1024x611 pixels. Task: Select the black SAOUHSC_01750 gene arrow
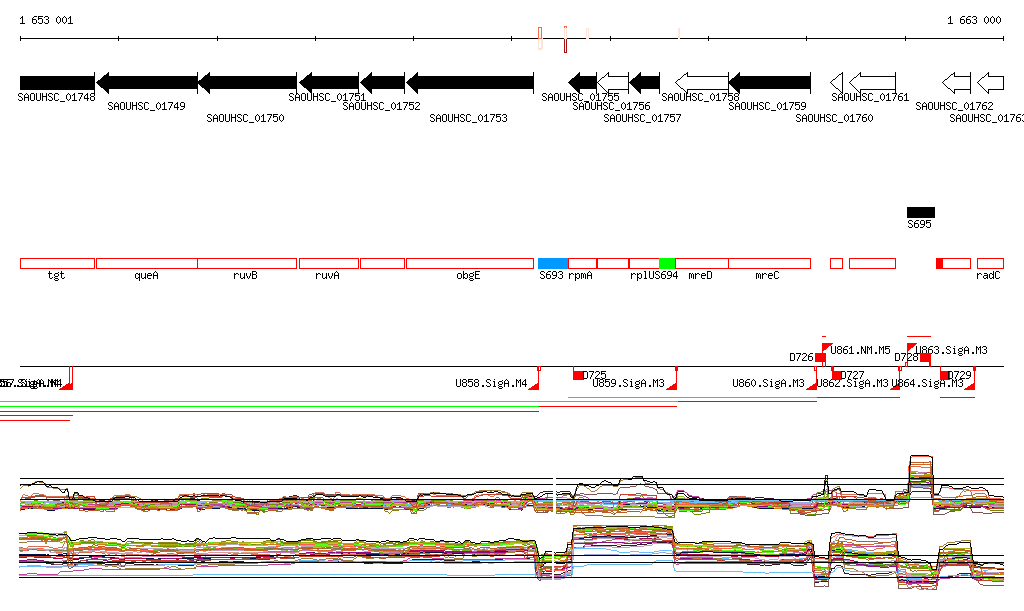248,83
